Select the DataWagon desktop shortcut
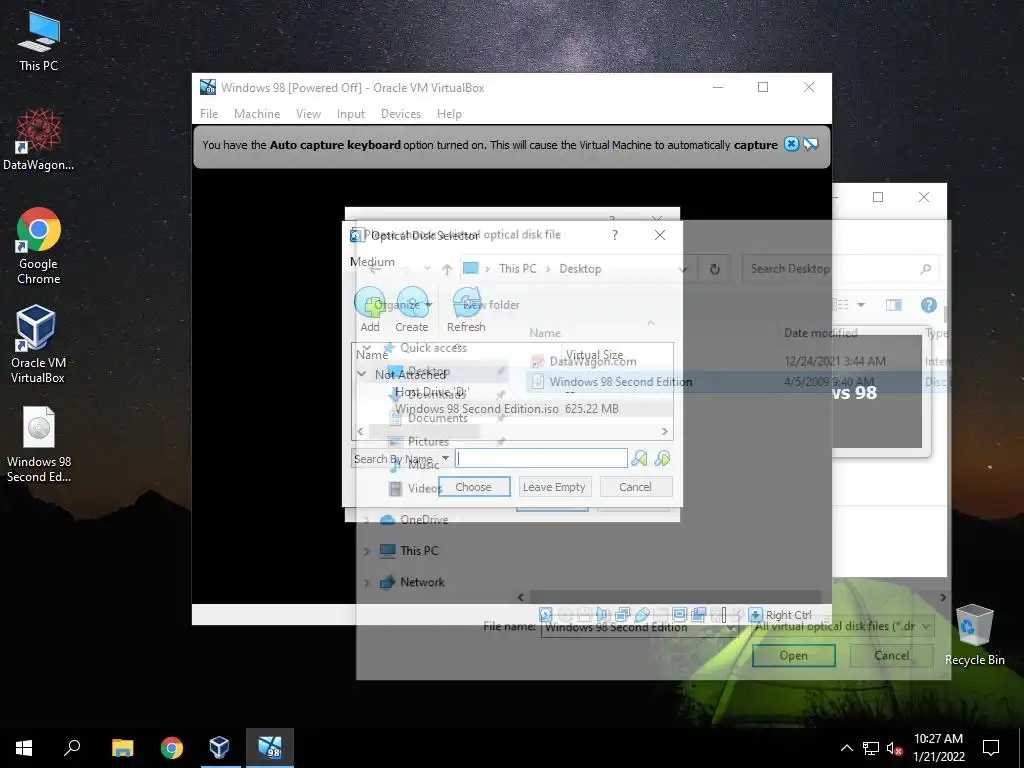The width and height of the screenshot is (1024, 768). pos(39,139)
